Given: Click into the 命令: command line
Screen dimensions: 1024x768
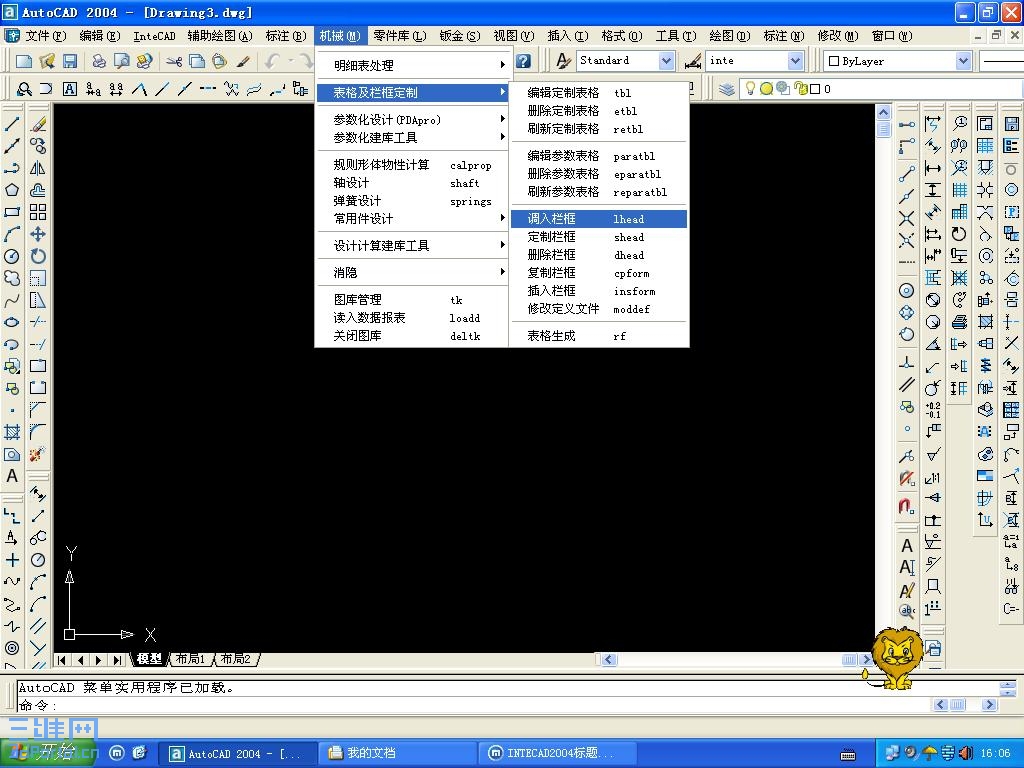Looking at the screenshot, I should coord(473,705).
